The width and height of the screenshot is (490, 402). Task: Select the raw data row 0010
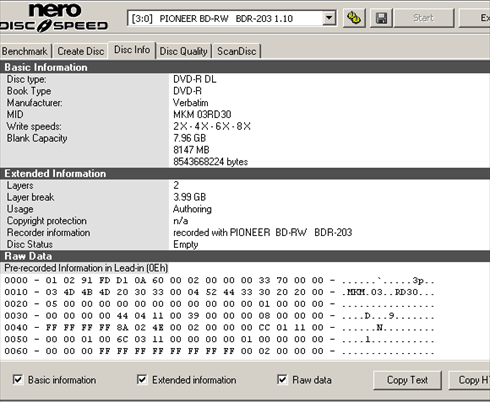219,292
